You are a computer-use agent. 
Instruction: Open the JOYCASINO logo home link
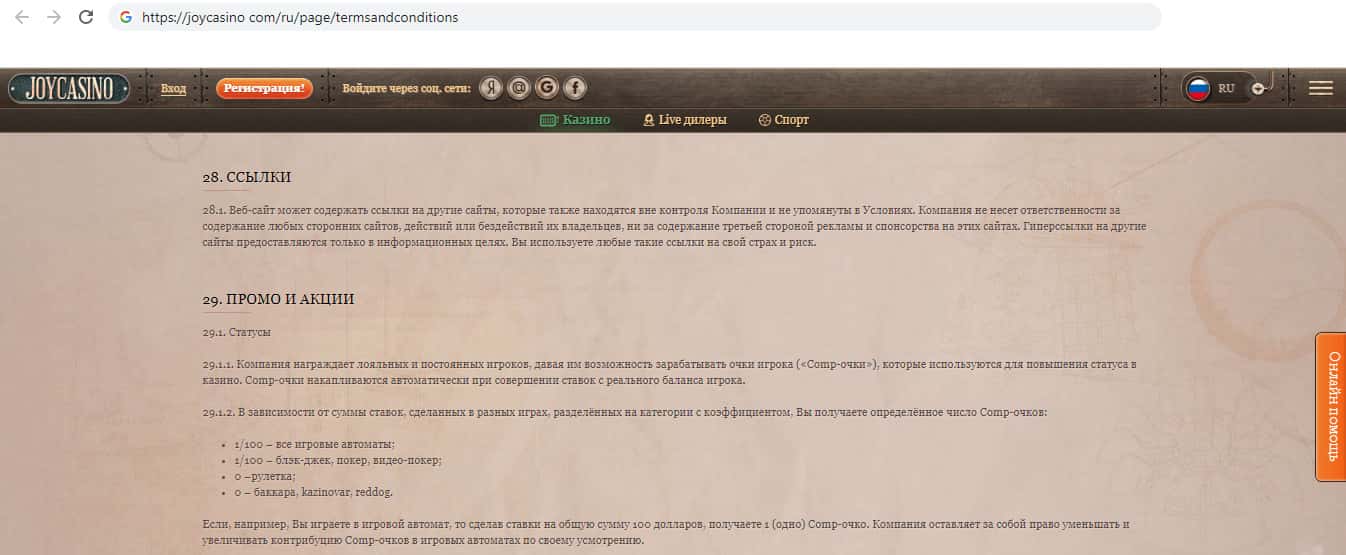pyautogui.click(x=69, y=88)
